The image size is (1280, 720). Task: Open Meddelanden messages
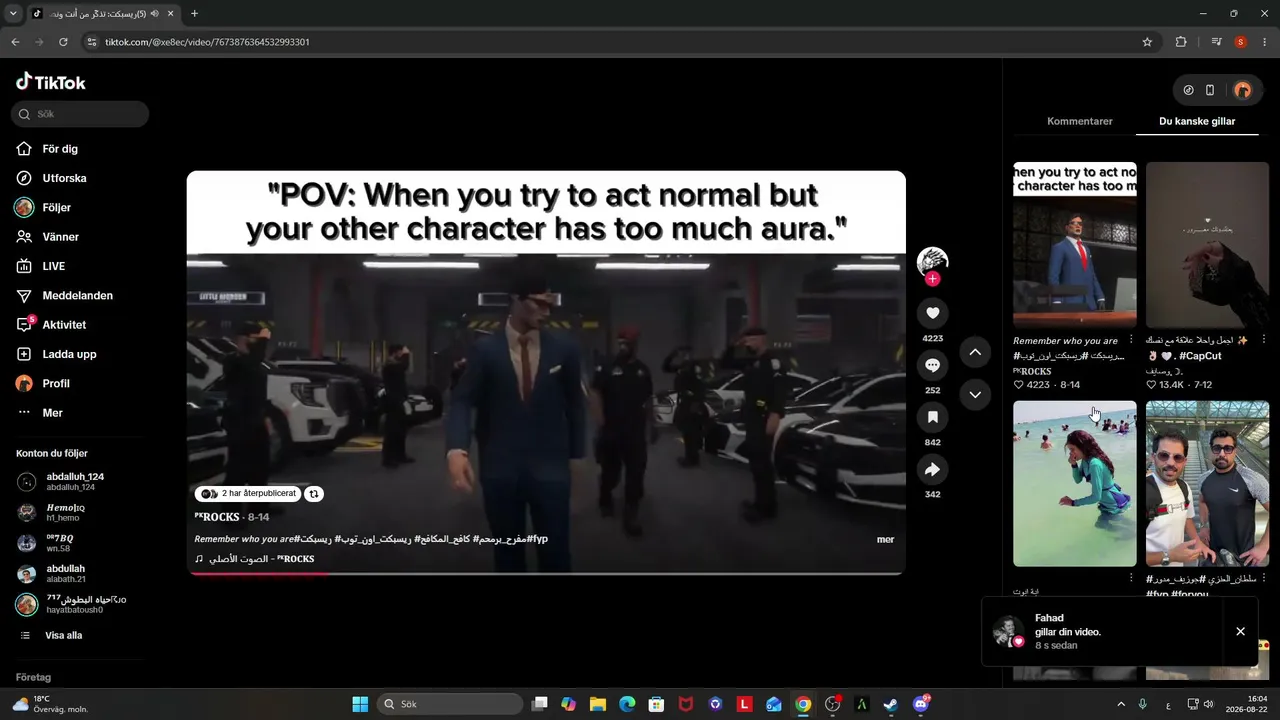click(x=77, y=296)
